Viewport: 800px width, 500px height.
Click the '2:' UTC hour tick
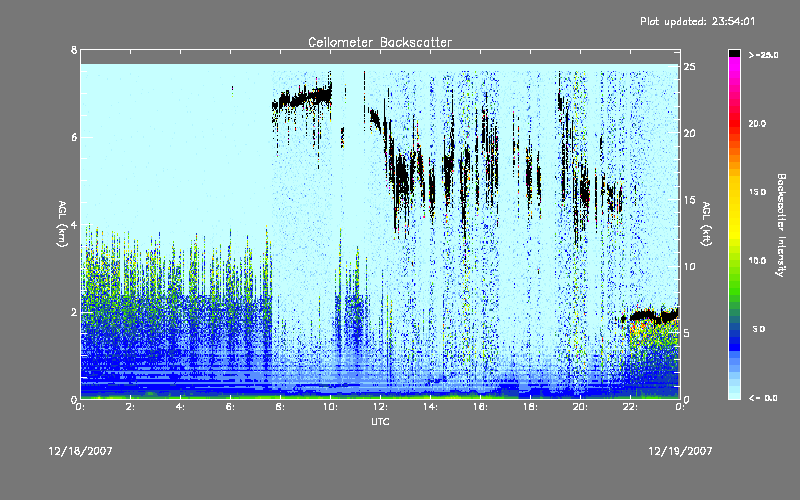pyautogui.click(x=130, y=407)
